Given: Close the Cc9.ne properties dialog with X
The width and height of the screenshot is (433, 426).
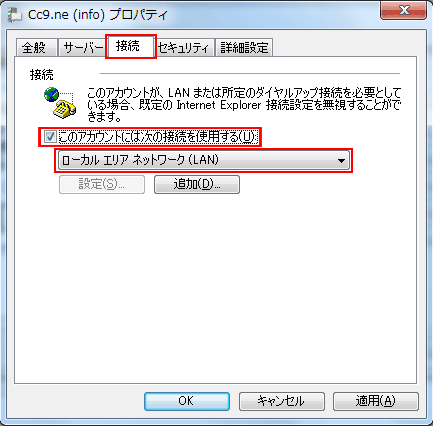Looking at the screenshot, I should [x=404, y=10].
